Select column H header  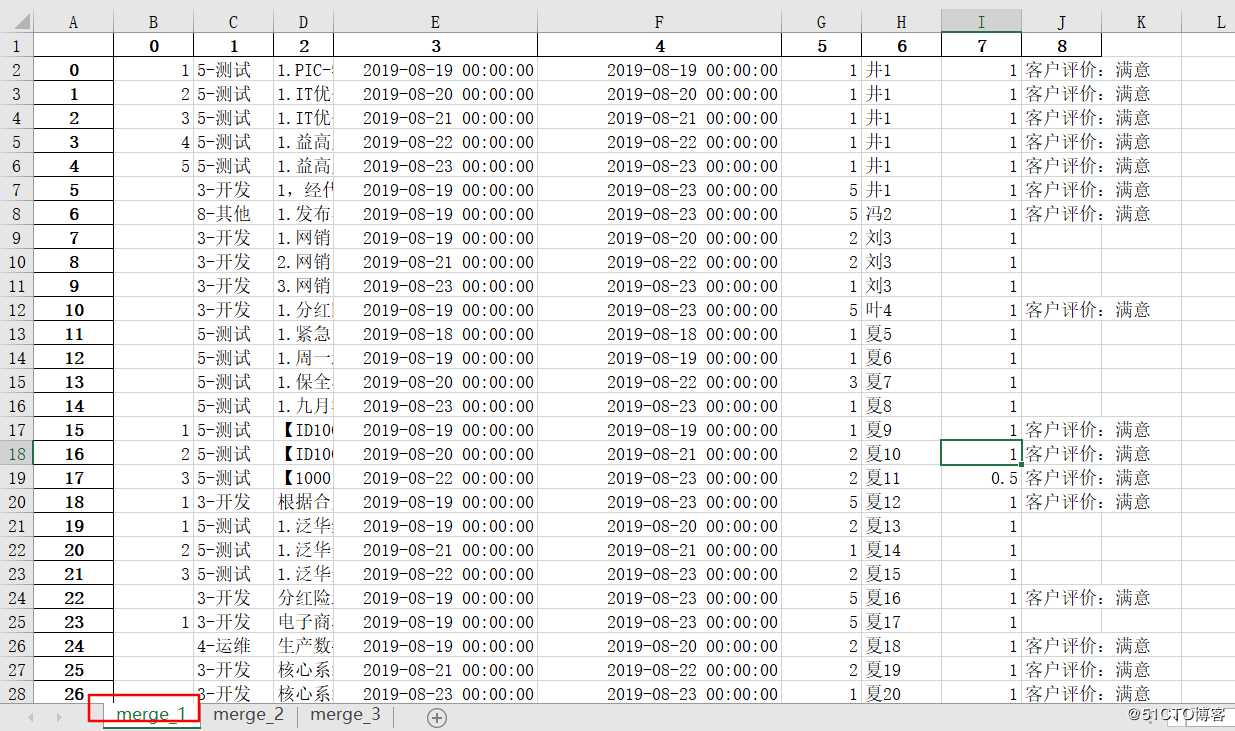[902, 22]
